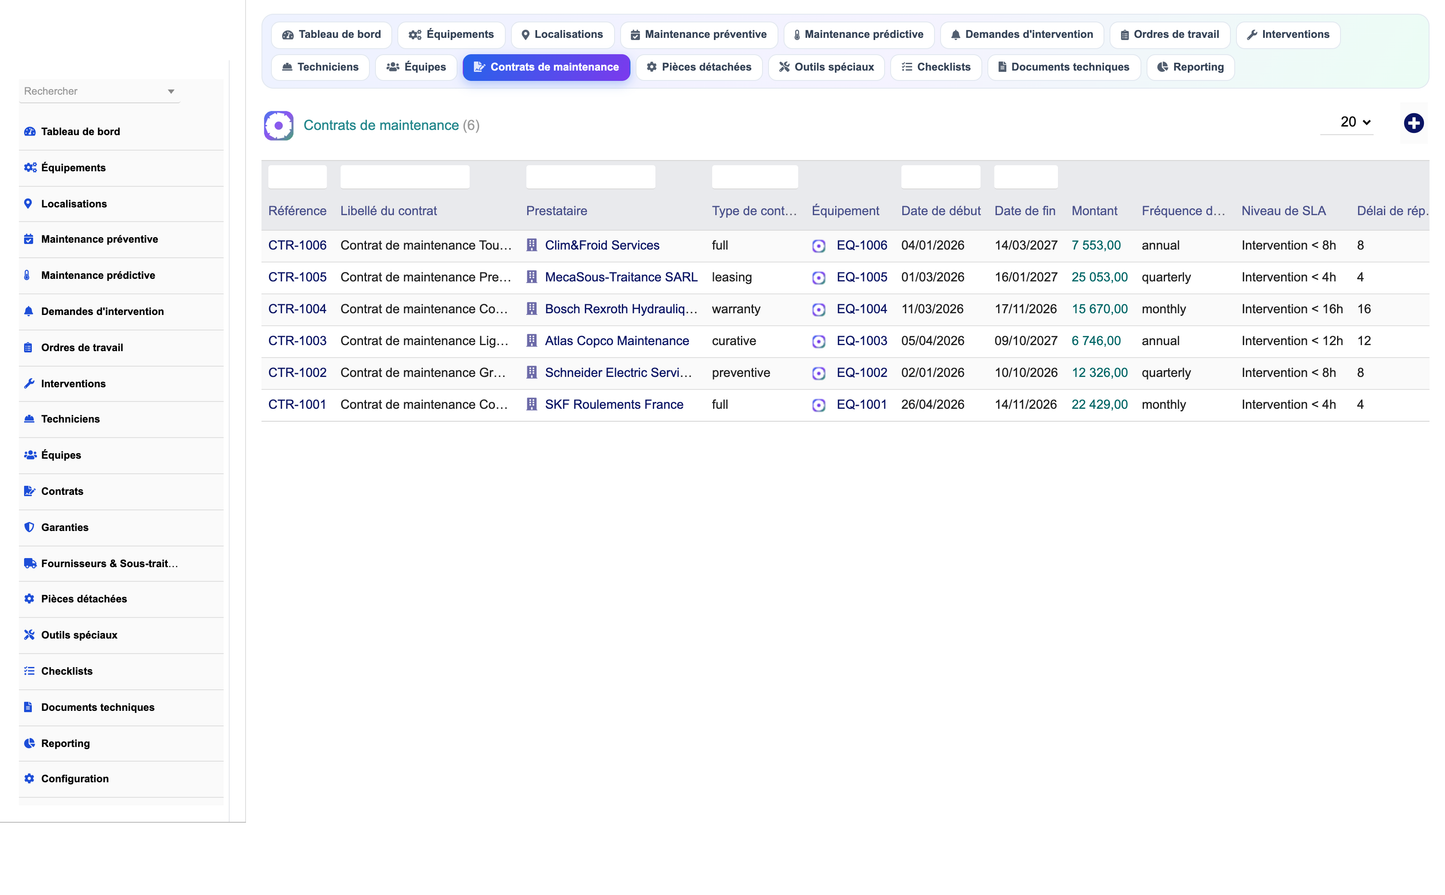Click the Prestataire filter field

coord(591,177)
